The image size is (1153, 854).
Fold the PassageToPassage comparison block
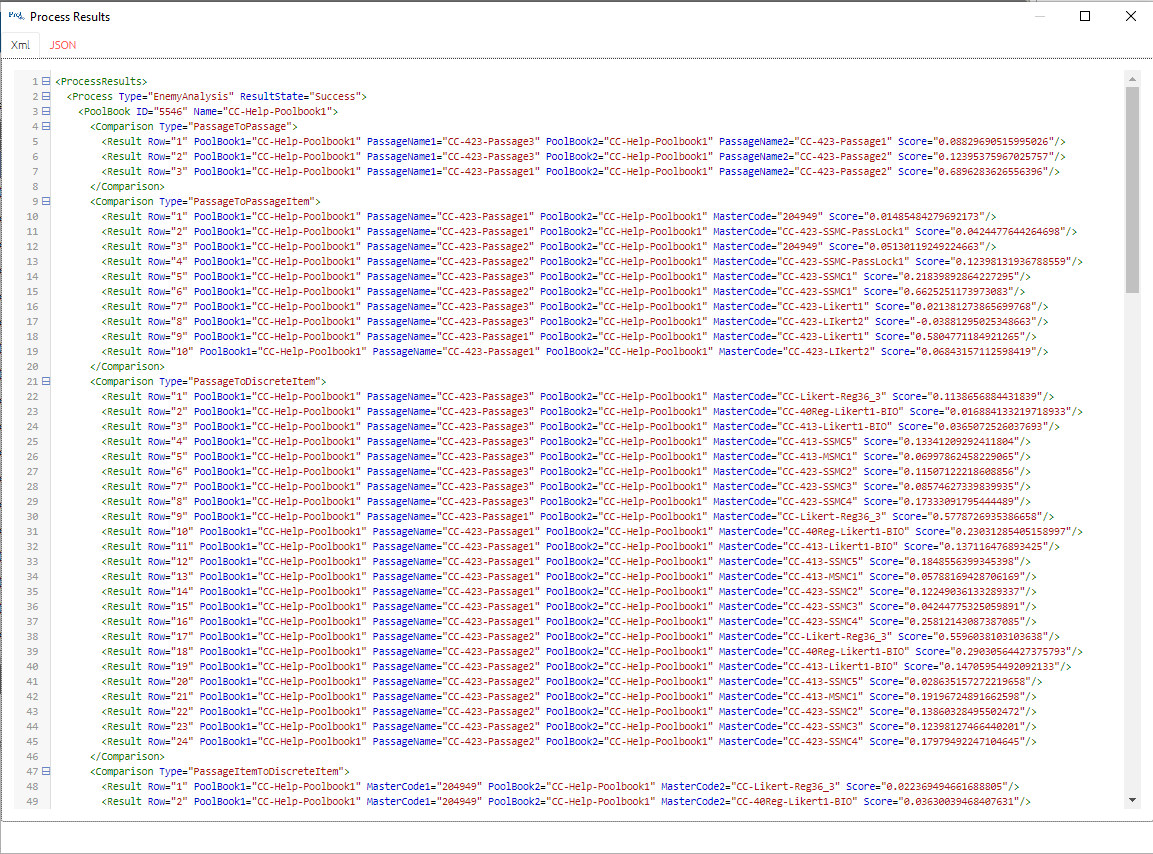(46, 126)
